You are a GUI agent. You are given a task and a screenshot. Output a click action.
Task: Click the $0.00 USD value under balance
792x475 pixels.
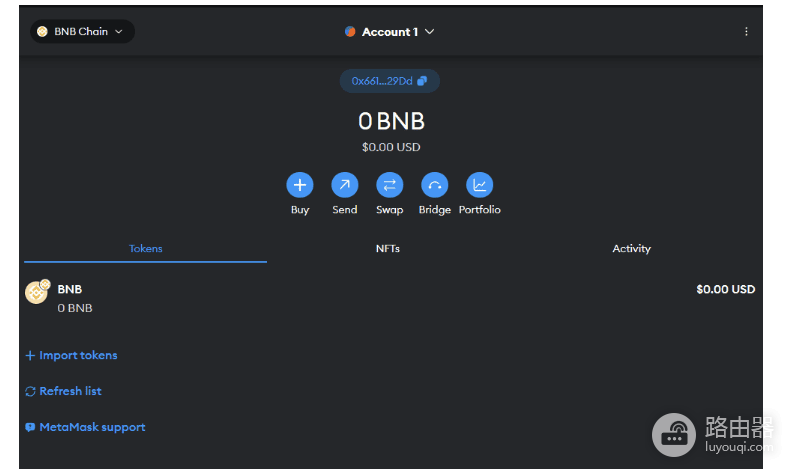(x=391, y=147)
